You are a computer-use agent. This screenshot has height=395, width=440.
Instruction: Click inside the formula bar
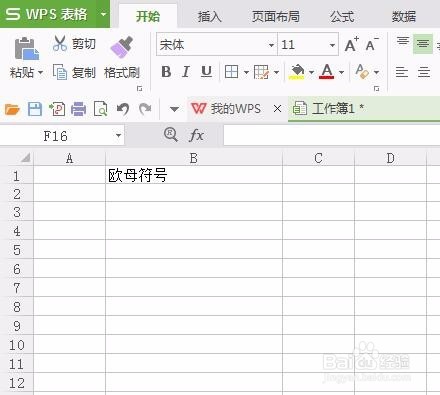(x=332, y=135)
